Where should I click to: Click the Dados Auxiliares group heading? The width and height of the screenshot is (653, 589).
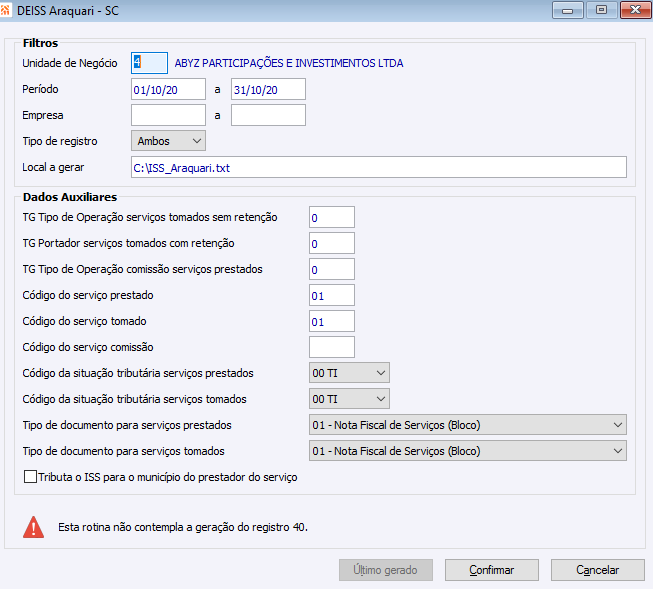[x=70, y=197]
